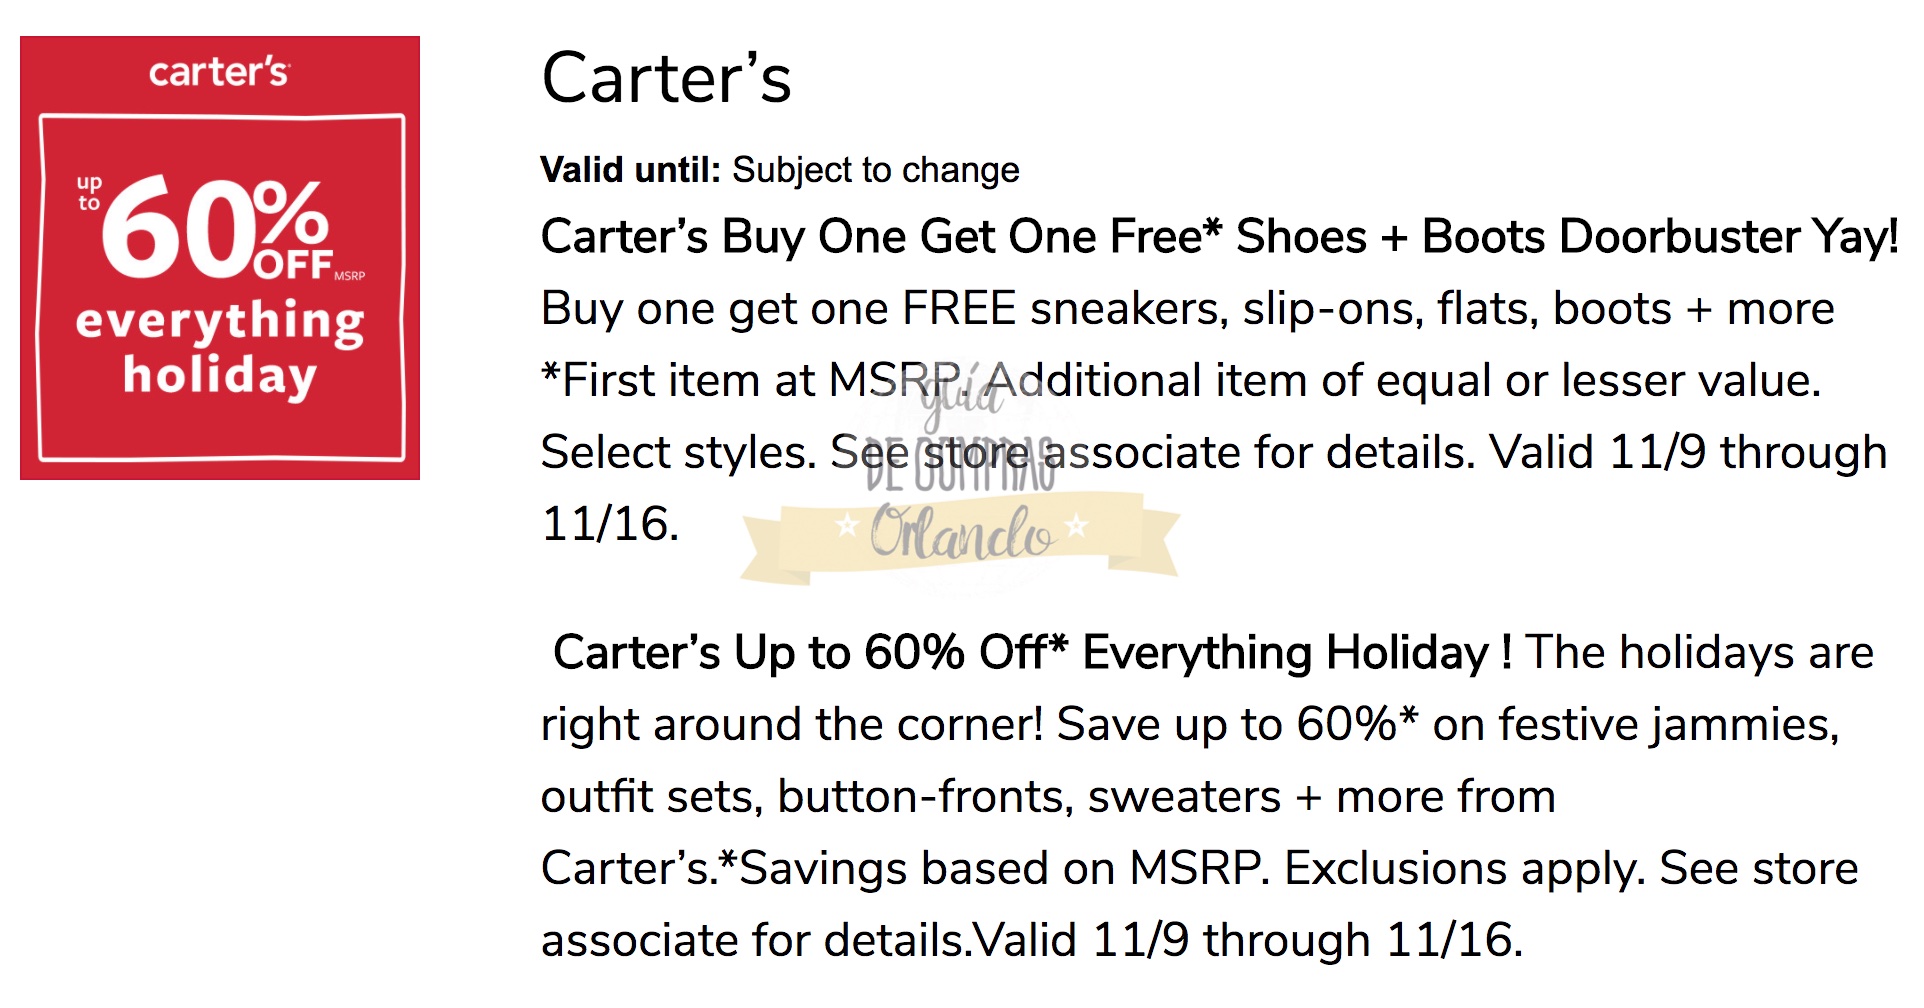Click the Buy One Get One Free headline
Image resolution: width=1924 pixels, height=1008 pixels.
click(x=1218, y=237)
